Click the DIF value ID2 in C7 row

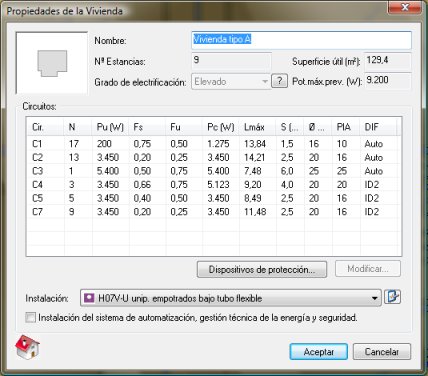pos(372,212)
